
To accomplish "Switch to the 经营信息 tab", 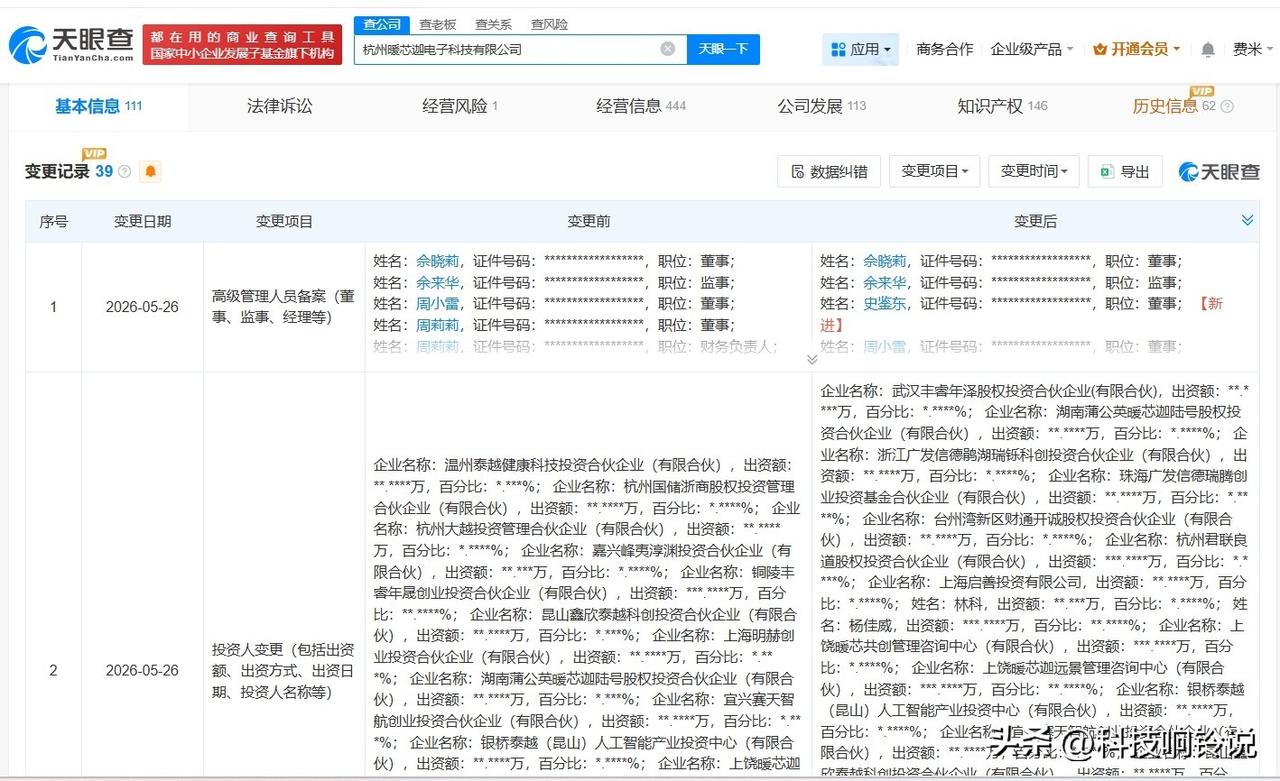I will [641, 106].
